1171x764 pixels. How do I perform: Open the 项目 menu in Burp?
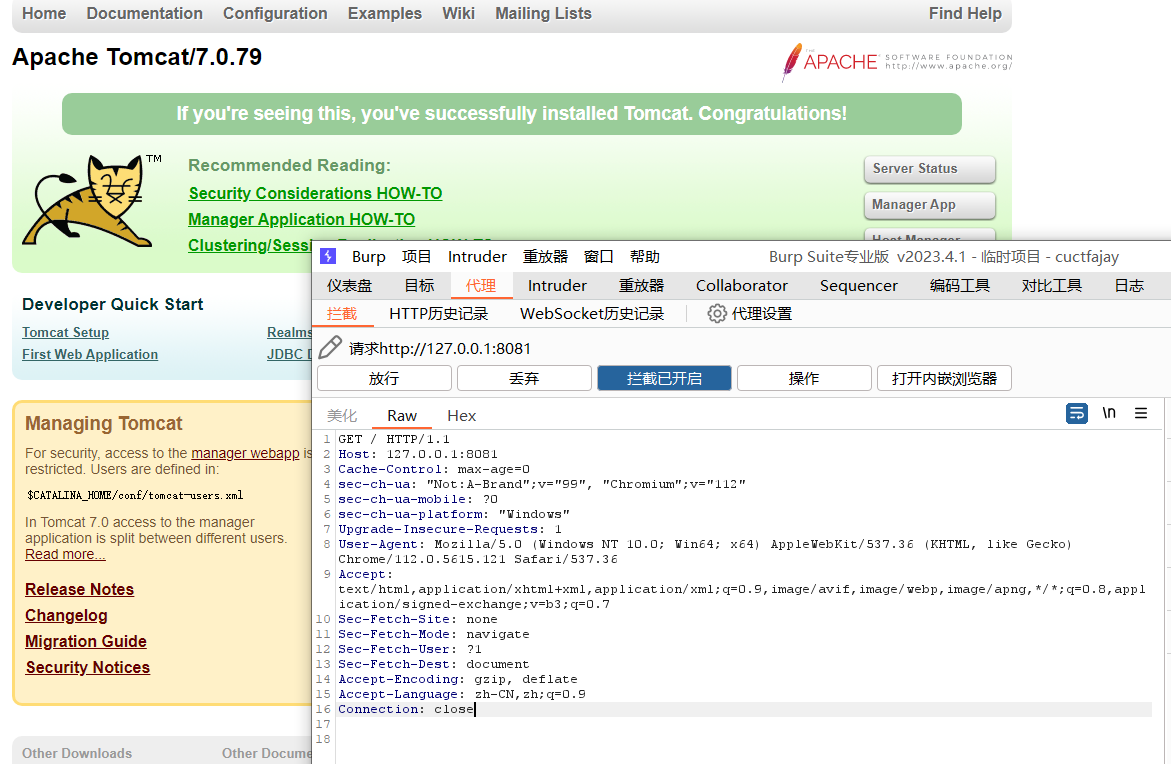(x=417, y=257)
